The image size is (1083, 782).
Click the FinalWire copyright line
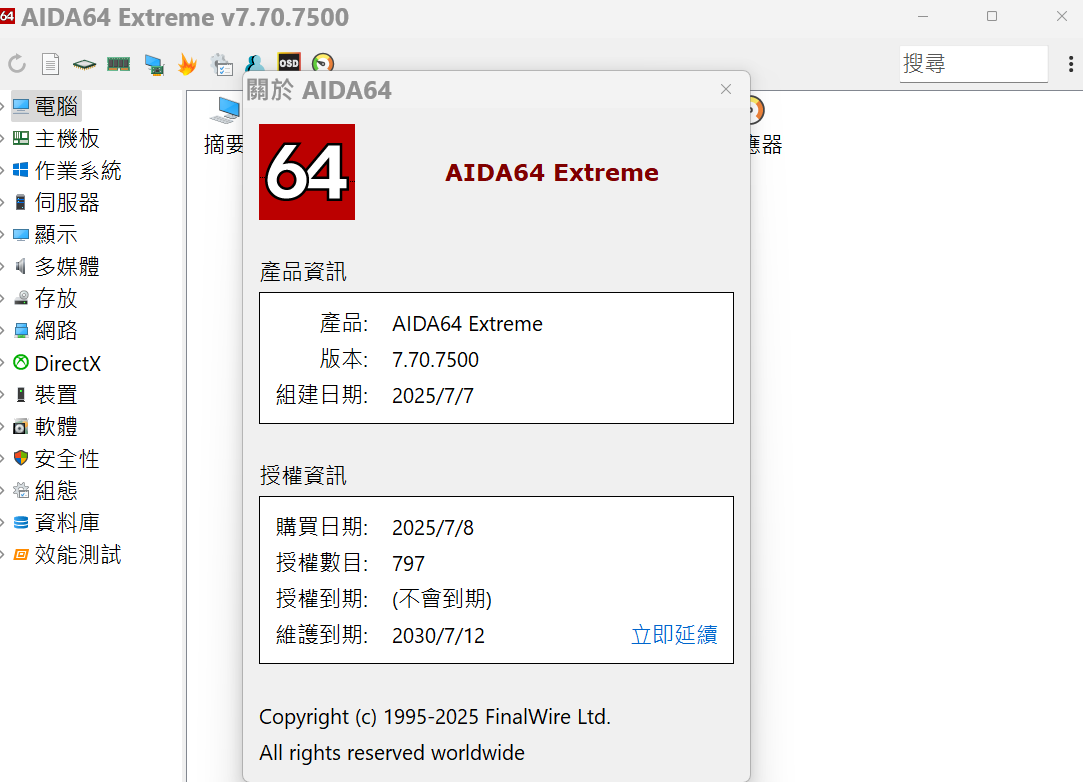tap(435, 717)
